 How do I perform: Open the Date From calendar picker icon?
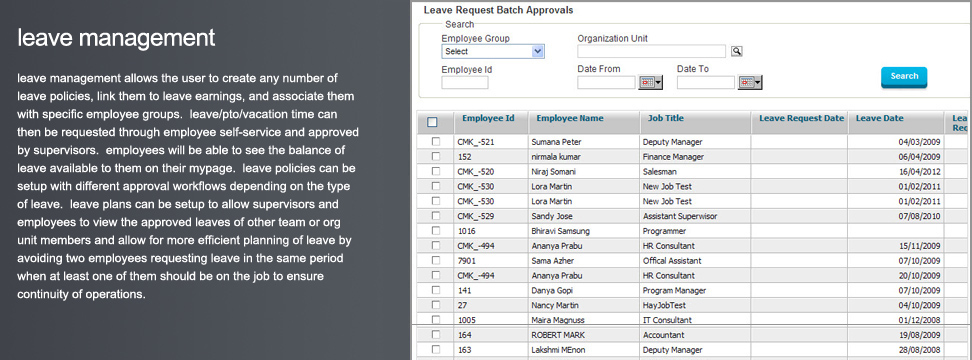pos(650,82)
